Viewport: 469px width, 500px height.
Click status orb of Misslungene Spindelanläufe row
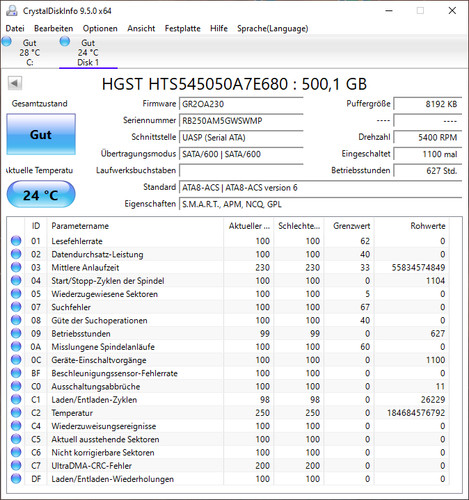16,347
